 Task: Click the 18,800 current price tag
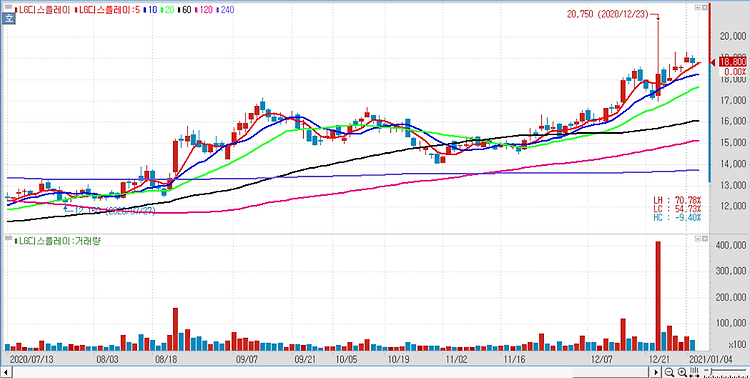732,62
